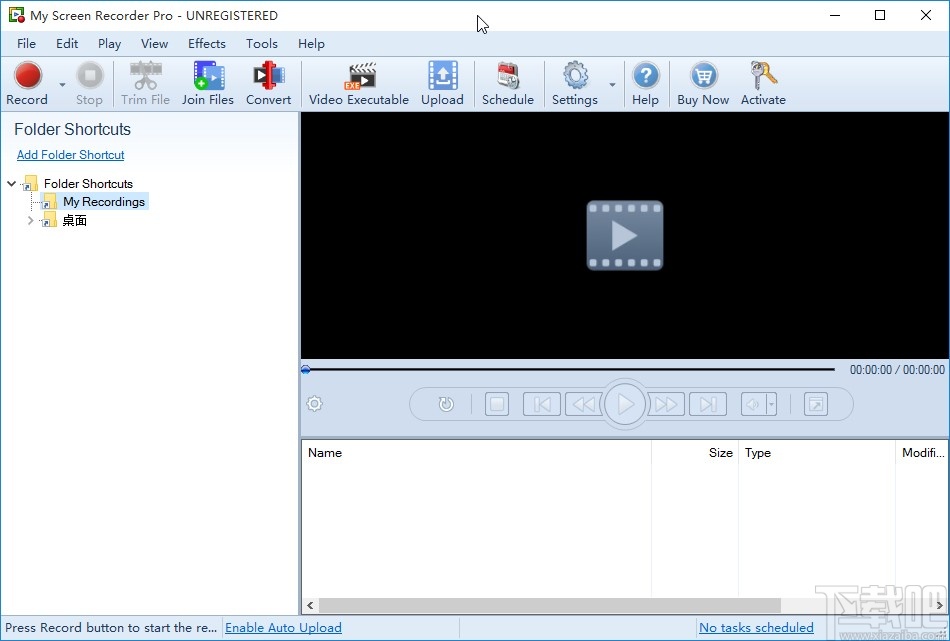
Task: Click the Activate keys icon
Action: point(763,84)
